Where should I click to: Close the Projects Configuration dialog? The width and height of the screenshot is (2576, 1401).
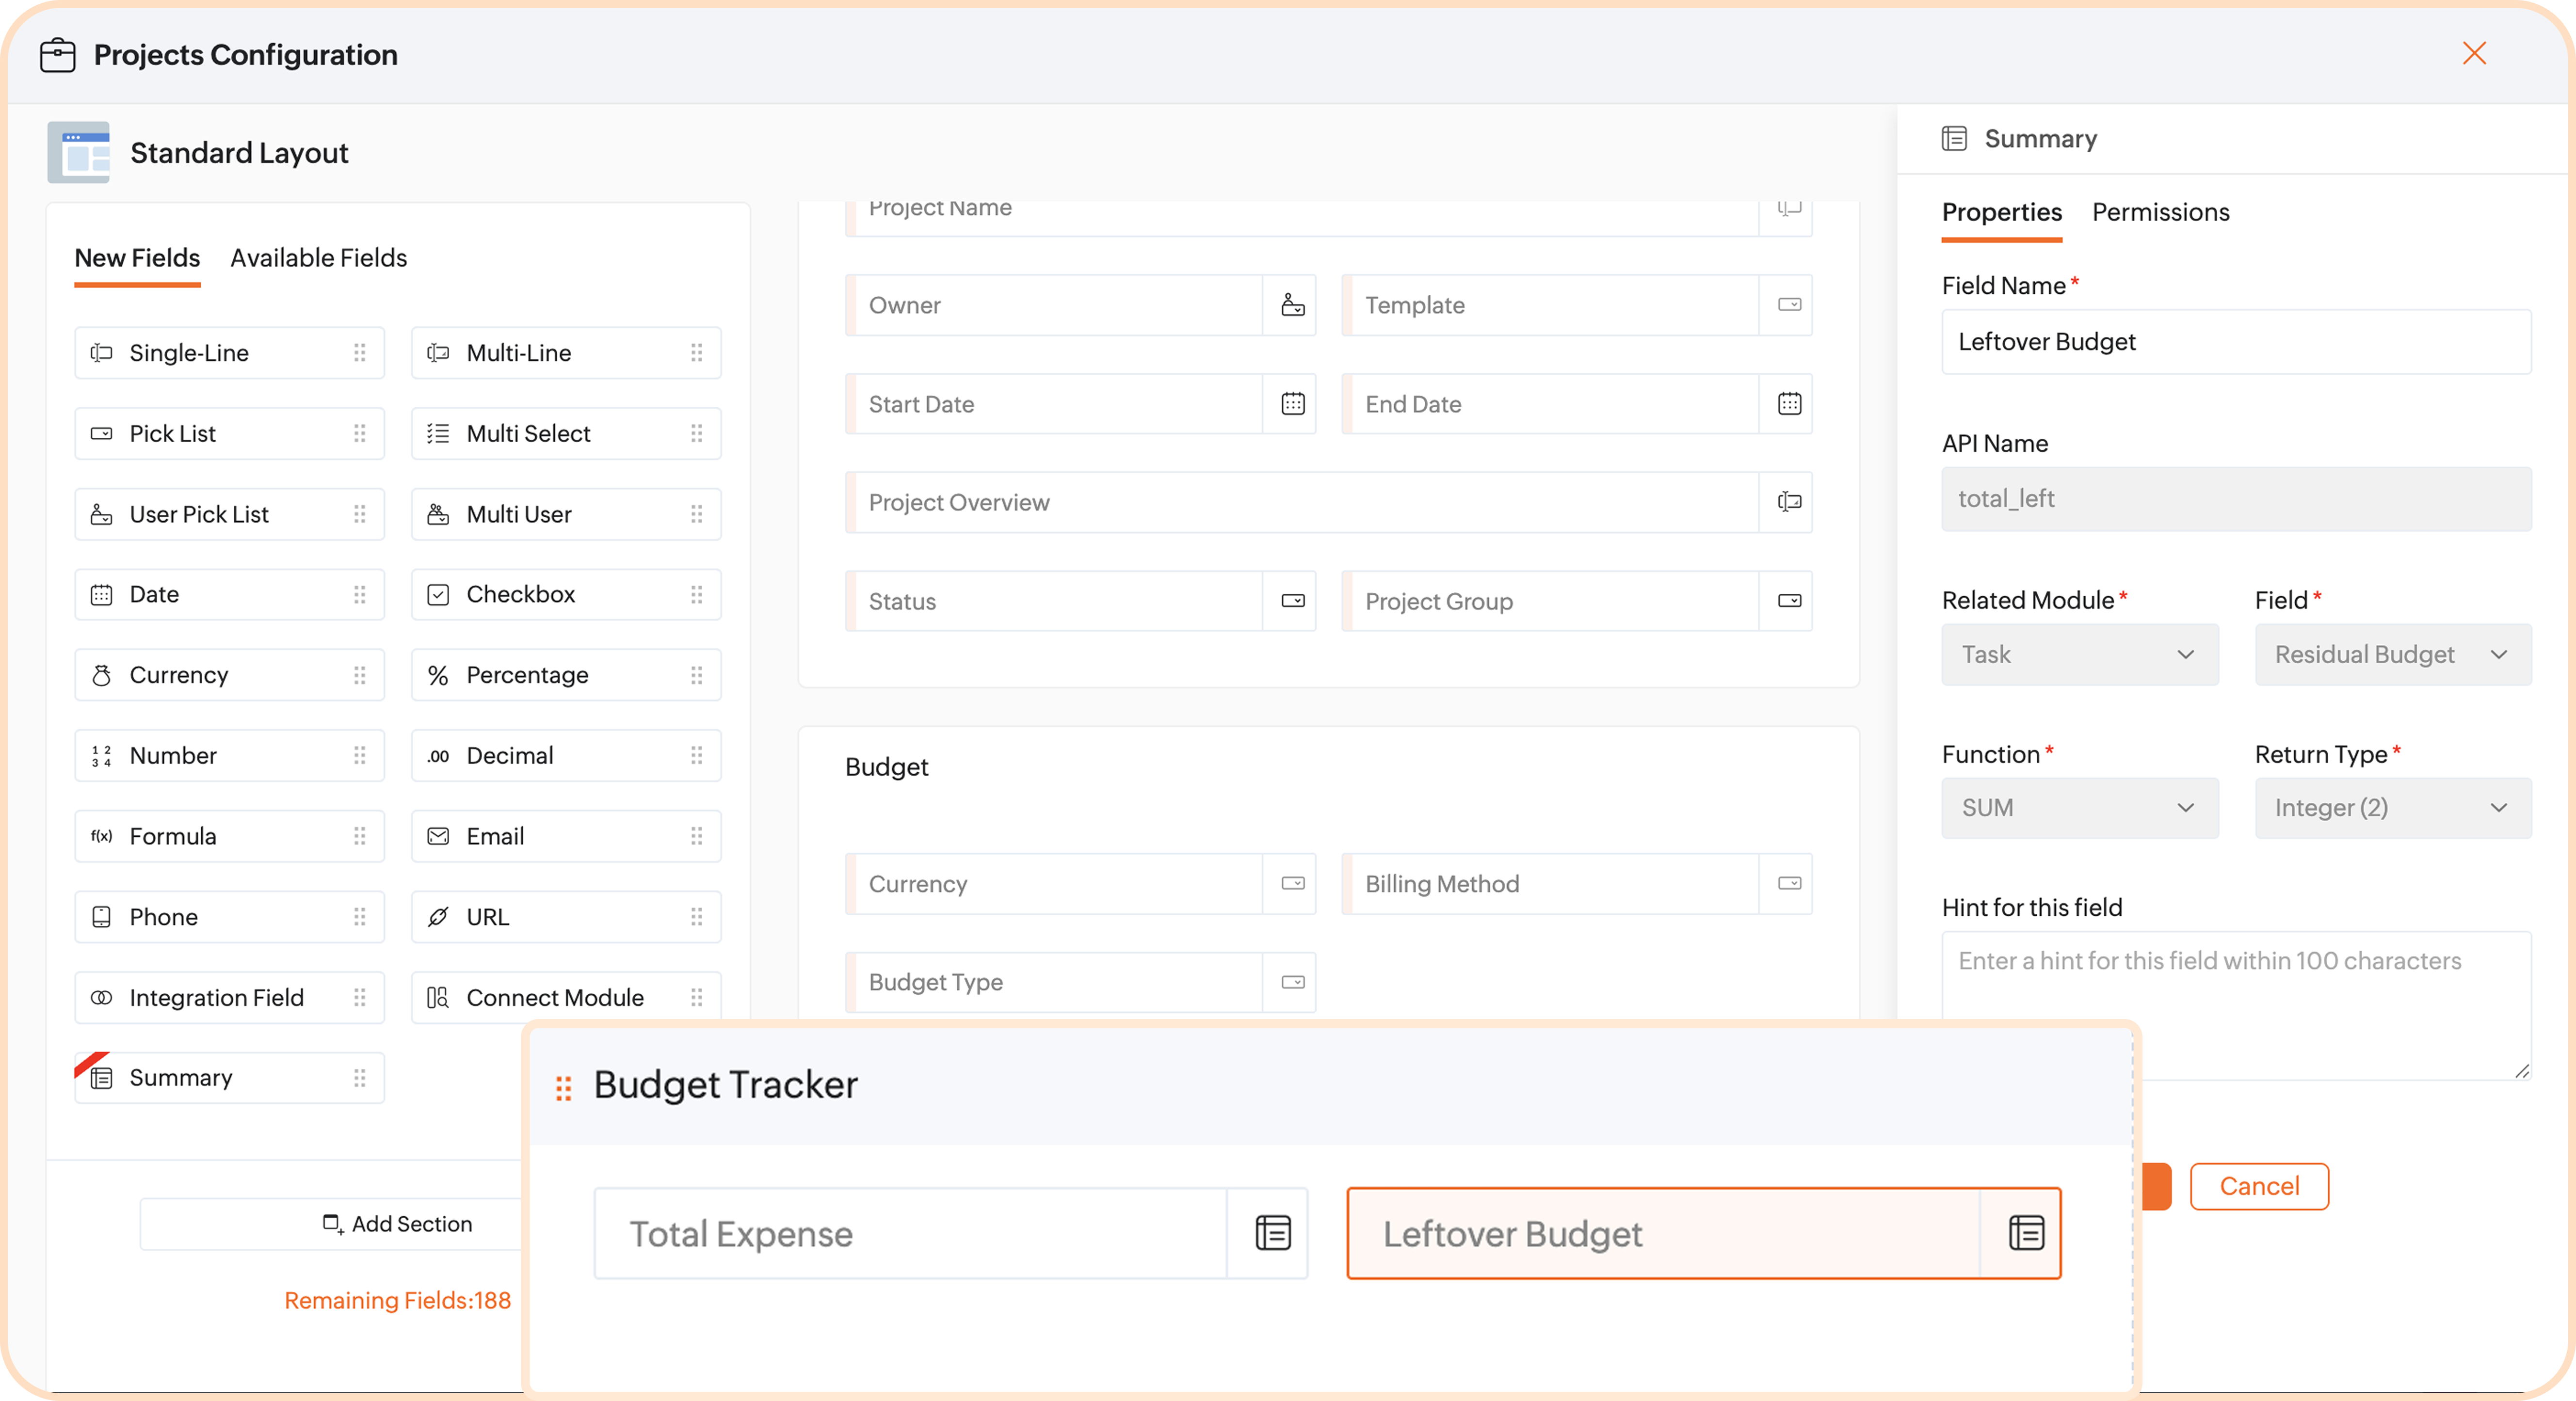(2474, 53)
